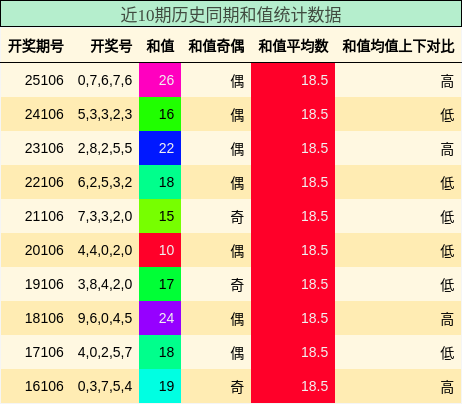Click the green sum cell 16
The height and width of the screenshot is (404, 462).
click(x=160, y=114)
